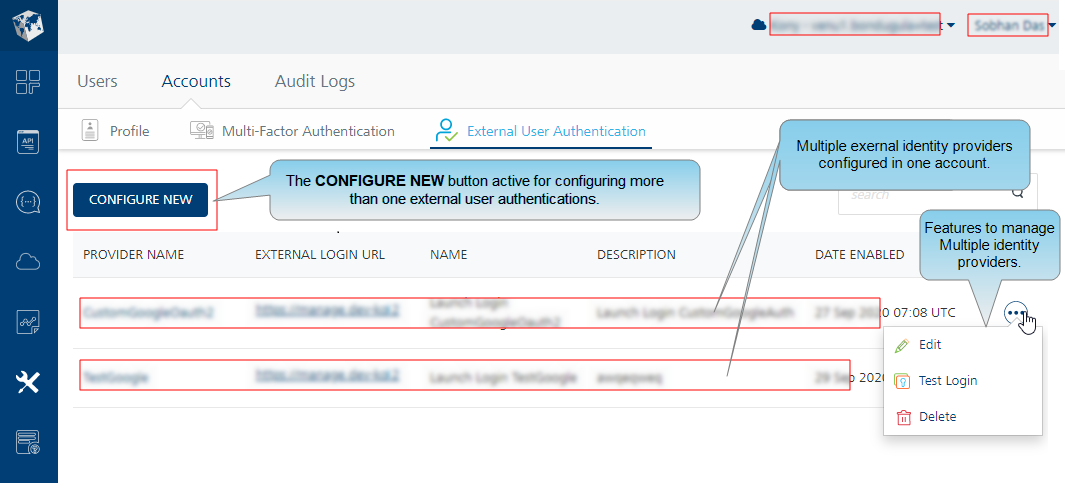Click the globe logo at top left
This screenshot has width=1065, height=488.
tap(29, 24)
